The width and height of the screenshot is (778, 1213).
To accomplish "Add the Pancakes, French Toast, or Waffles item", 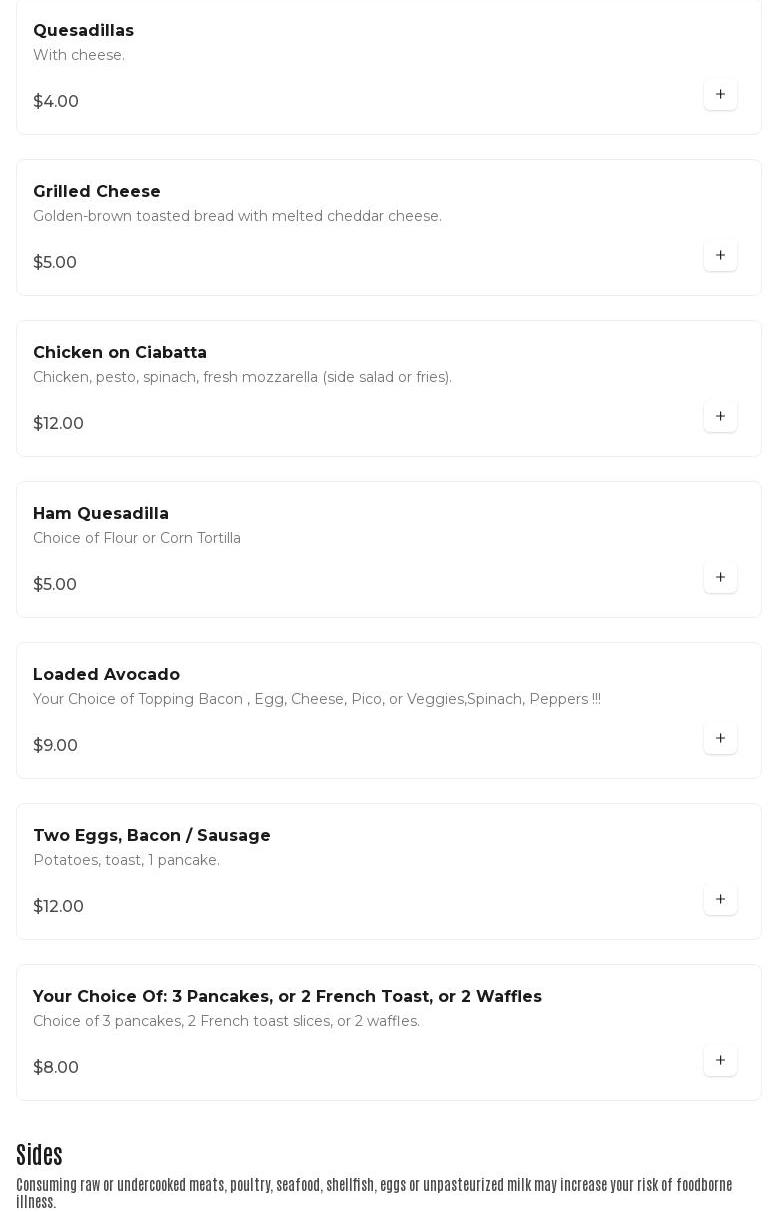I will tap(720, 1060).
